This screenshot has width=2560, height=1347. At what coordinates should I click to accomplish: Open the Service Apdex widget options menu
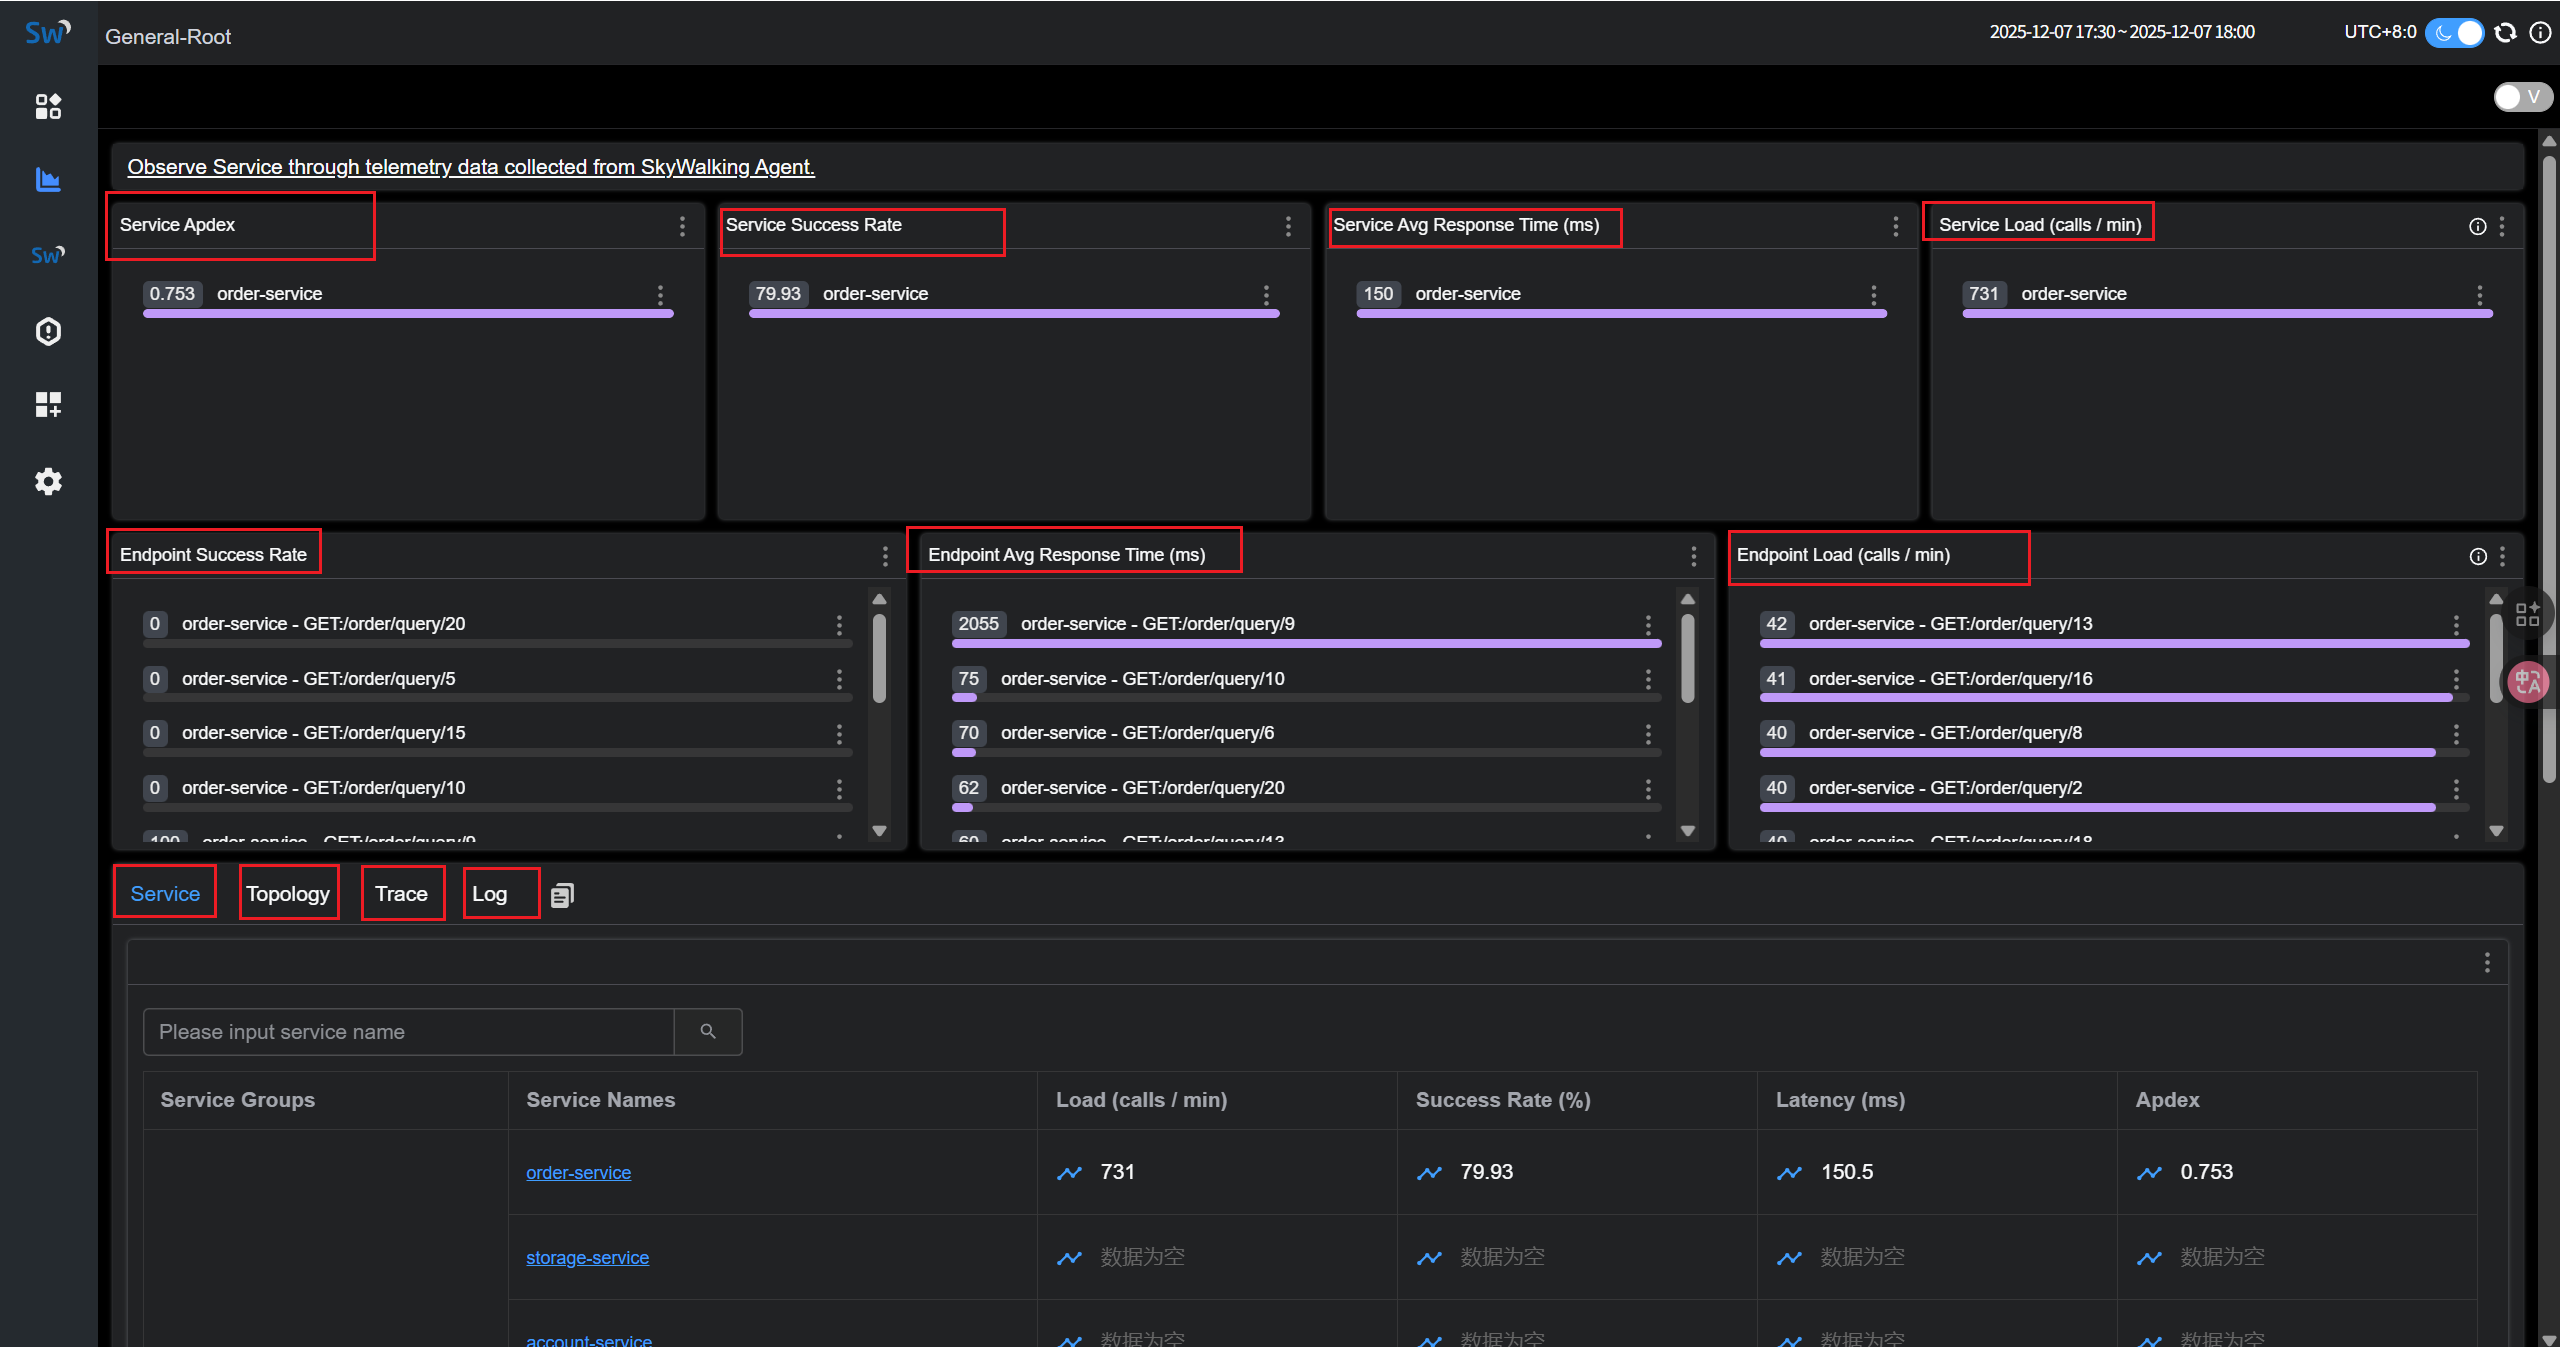[682, 227]
